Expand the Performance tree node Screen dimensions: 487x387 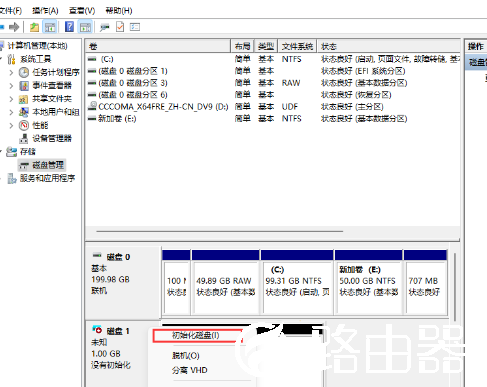(11, 125)
